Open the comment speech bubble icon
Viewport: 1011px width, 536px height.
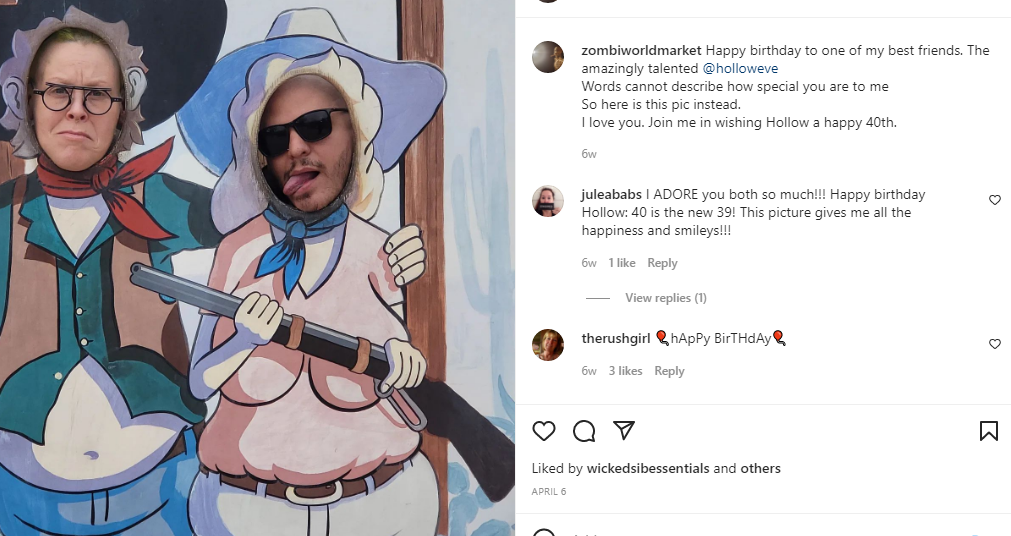584,431
